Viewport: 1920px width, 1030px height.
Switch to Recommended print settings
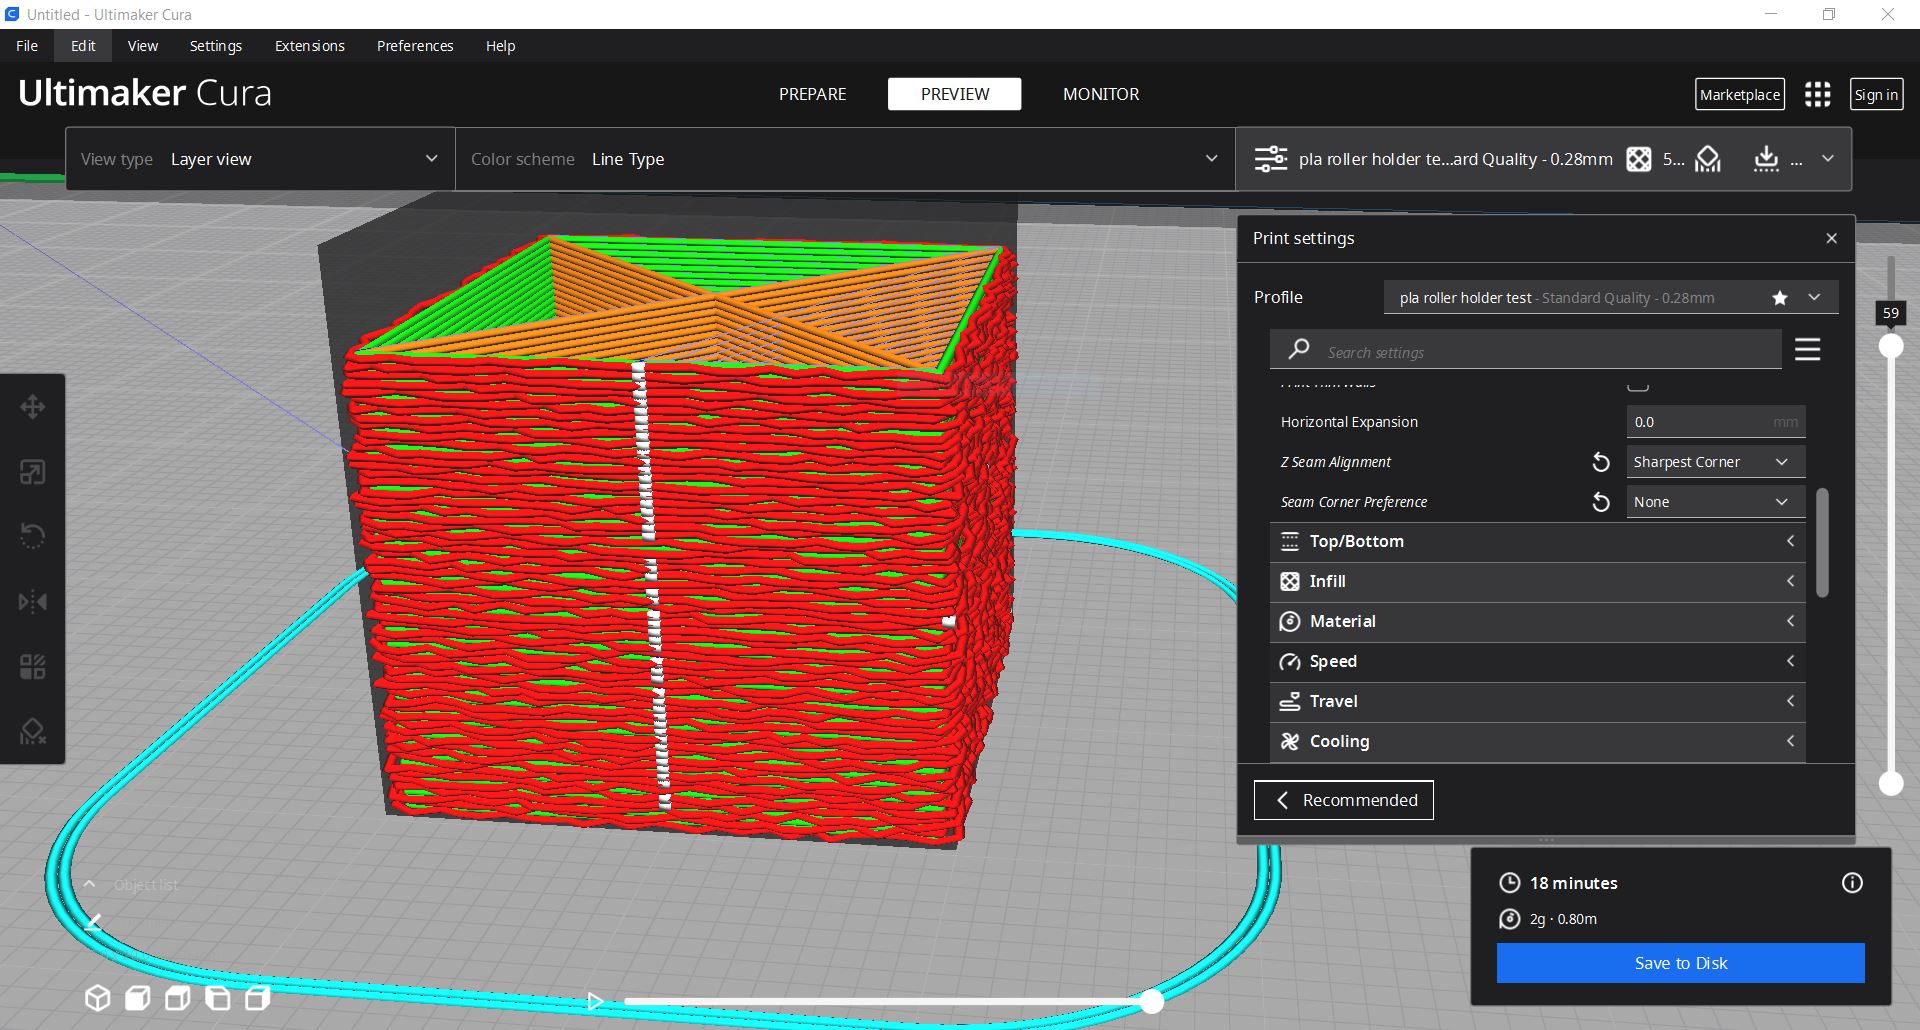click(x=1343, y=800)
